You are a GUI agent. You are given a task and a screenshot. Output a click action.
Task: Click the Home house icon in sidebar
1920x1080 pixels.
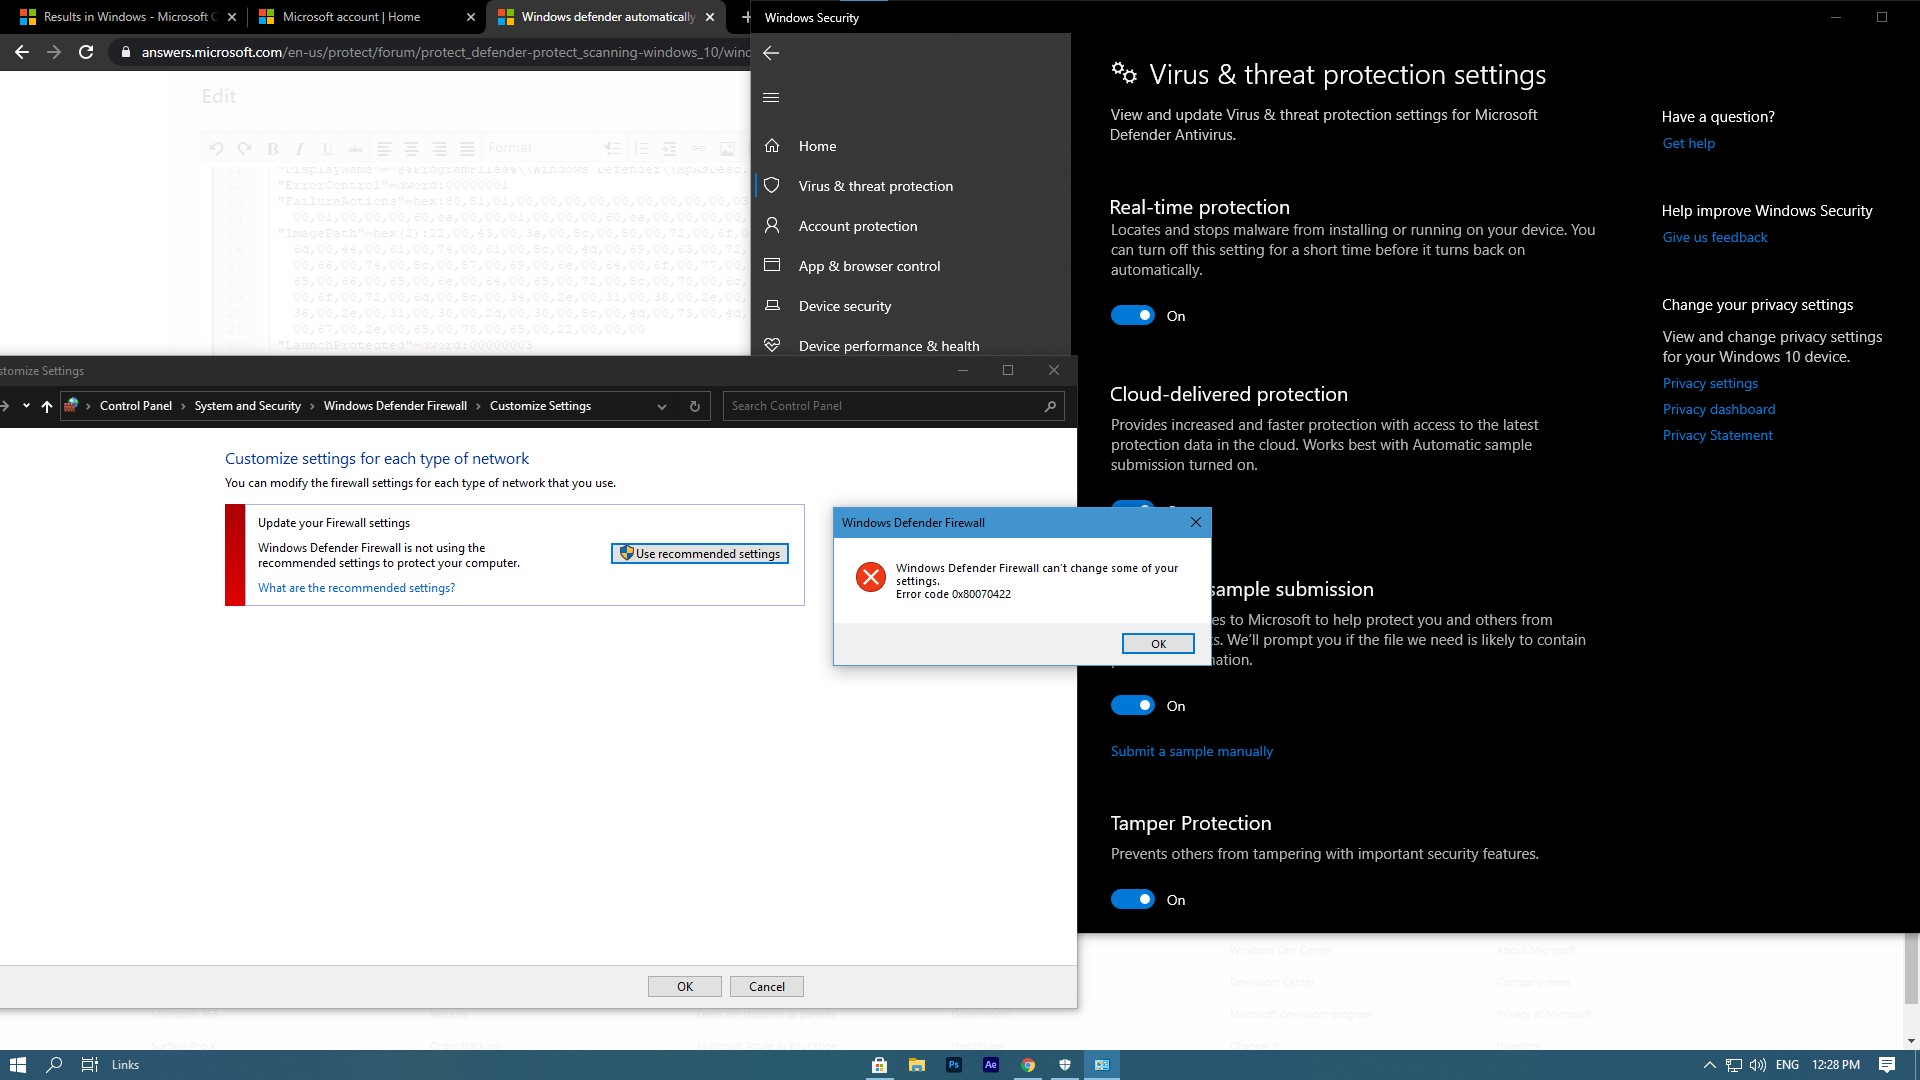tap(772, 146)
